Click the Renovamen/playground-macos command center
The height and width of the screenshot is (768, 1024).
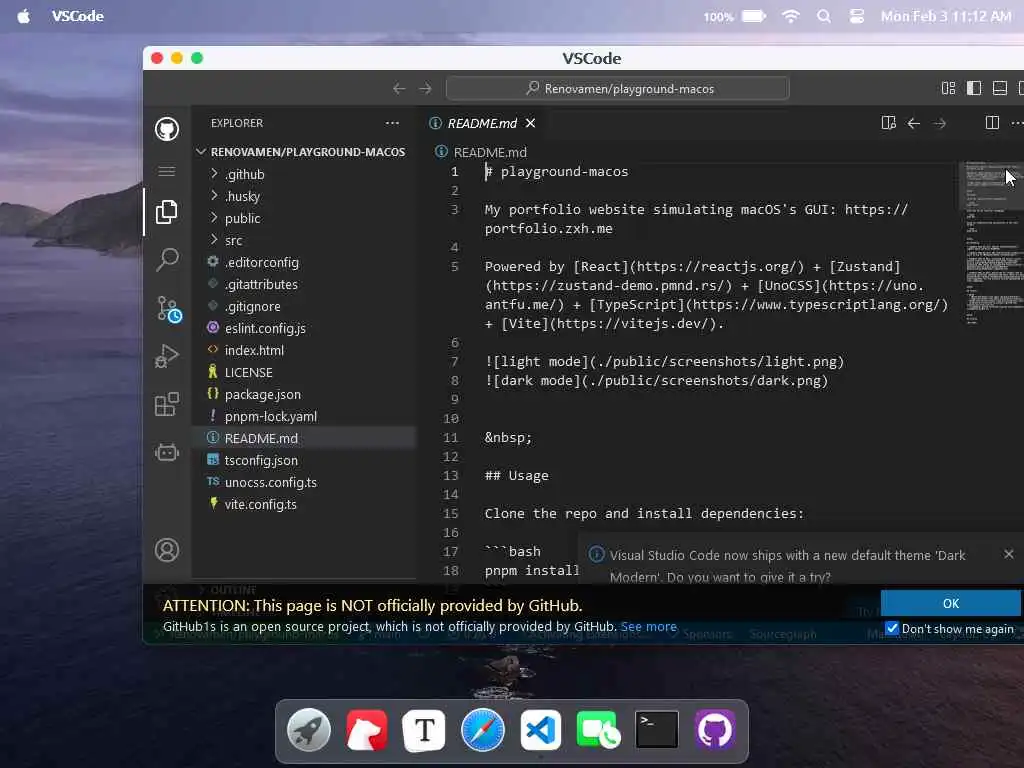[x=617, y=88]
